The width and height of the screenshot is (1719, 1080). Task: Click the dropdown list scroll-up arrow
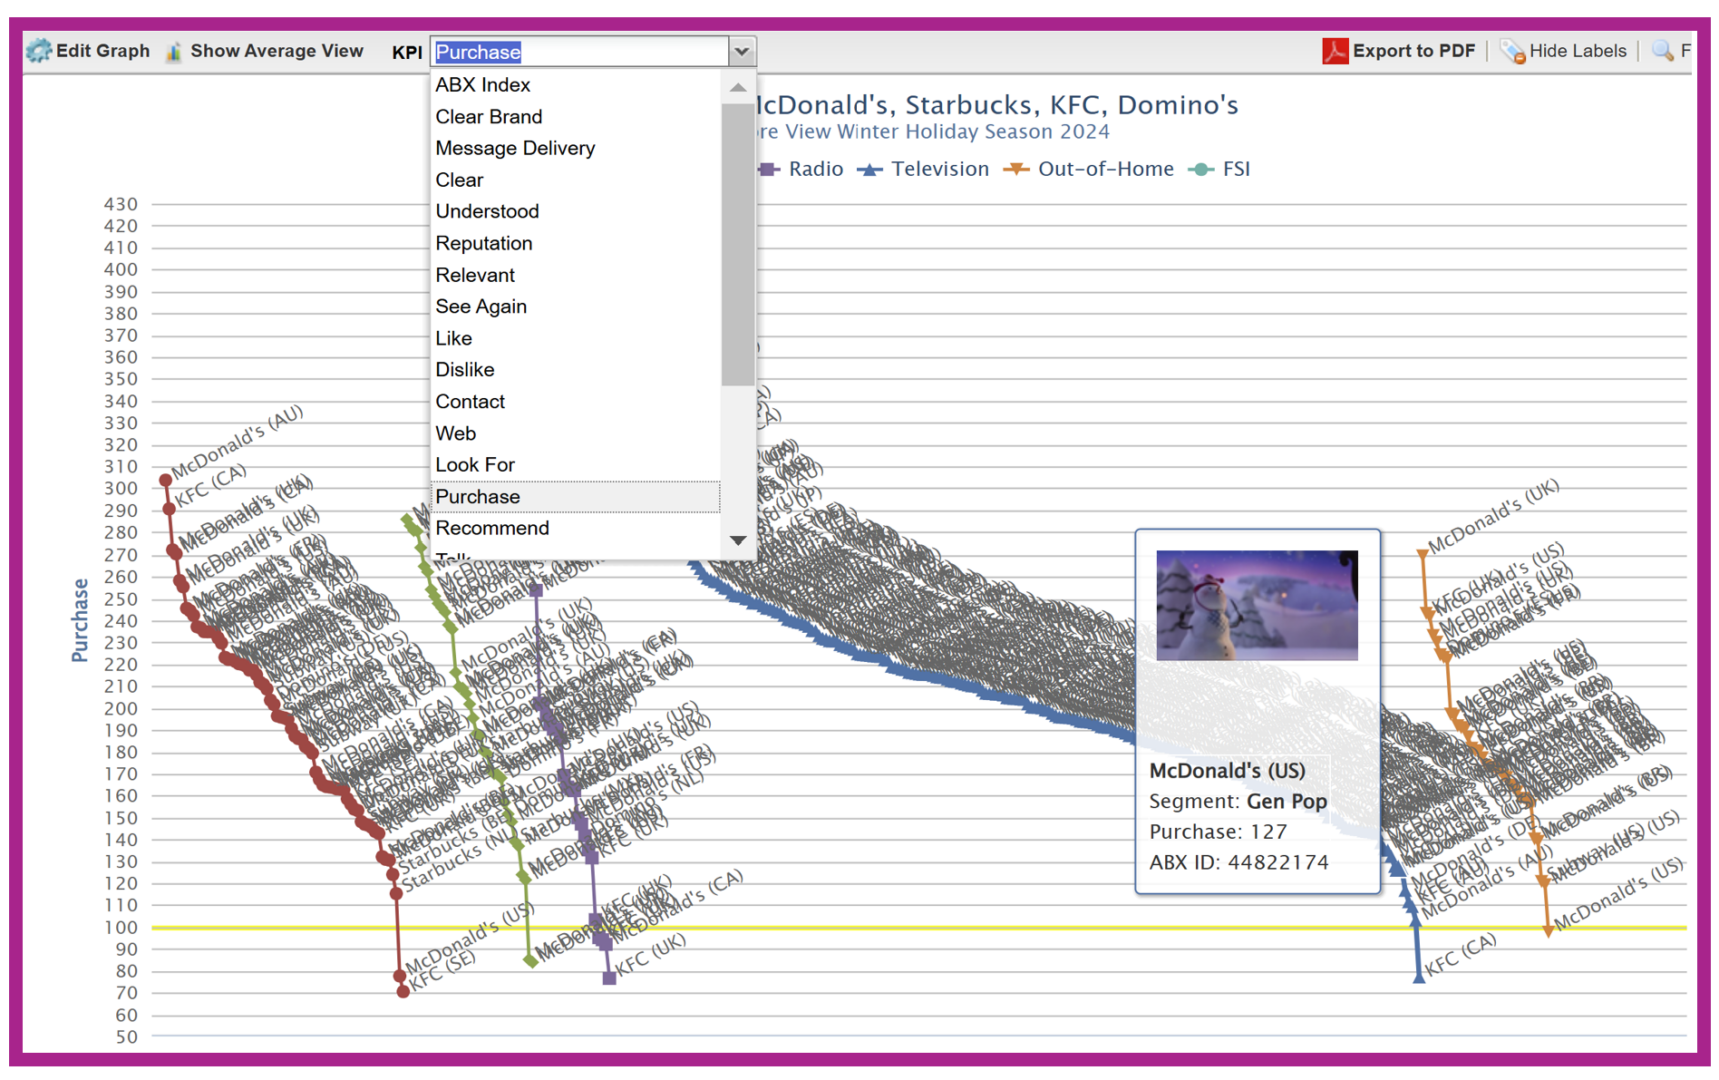738,88
